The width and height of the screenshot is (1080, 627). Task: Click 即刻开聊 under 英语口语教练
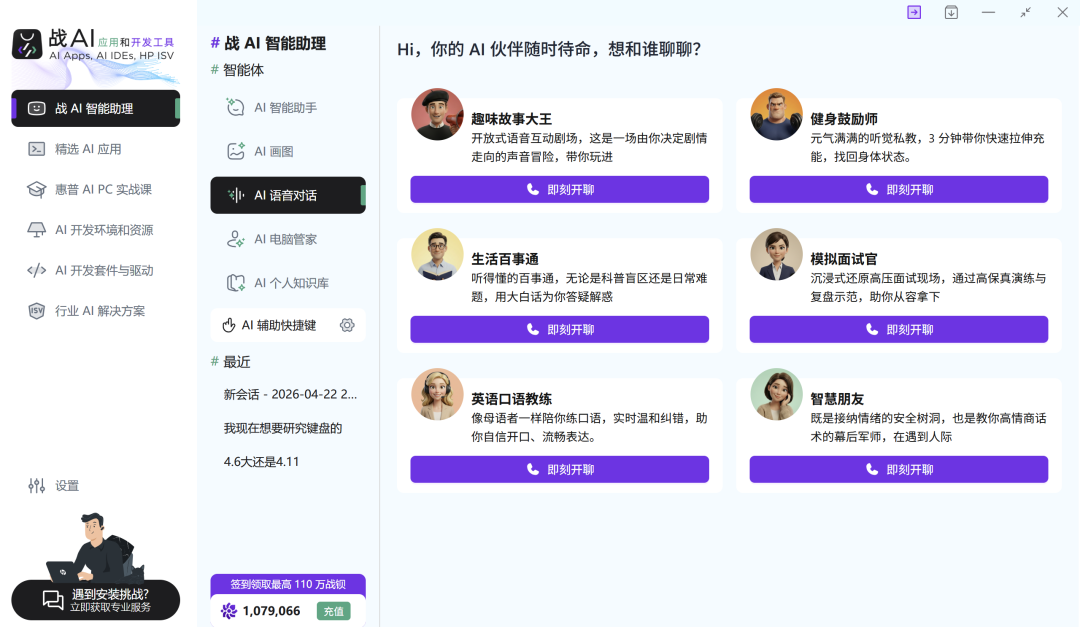coord(559,469)
